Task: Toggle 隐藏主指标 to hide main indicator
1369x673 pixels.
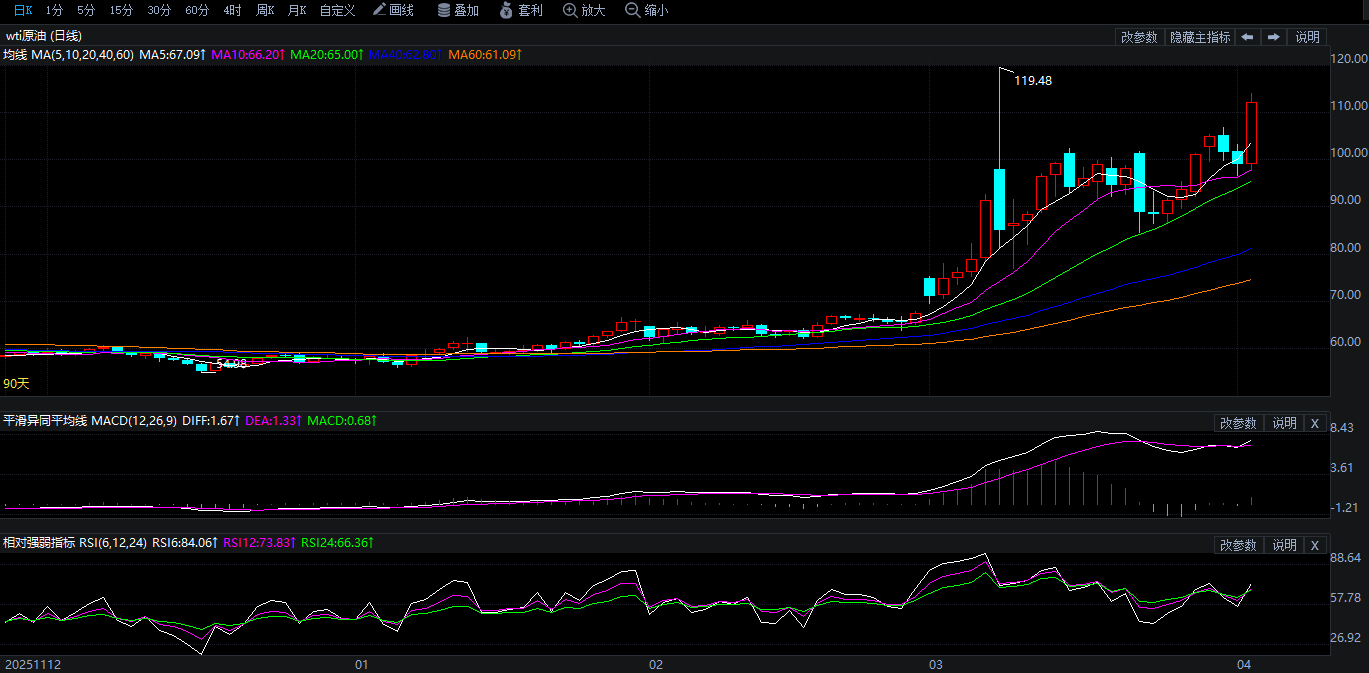Action: [x=1200, y=37]
